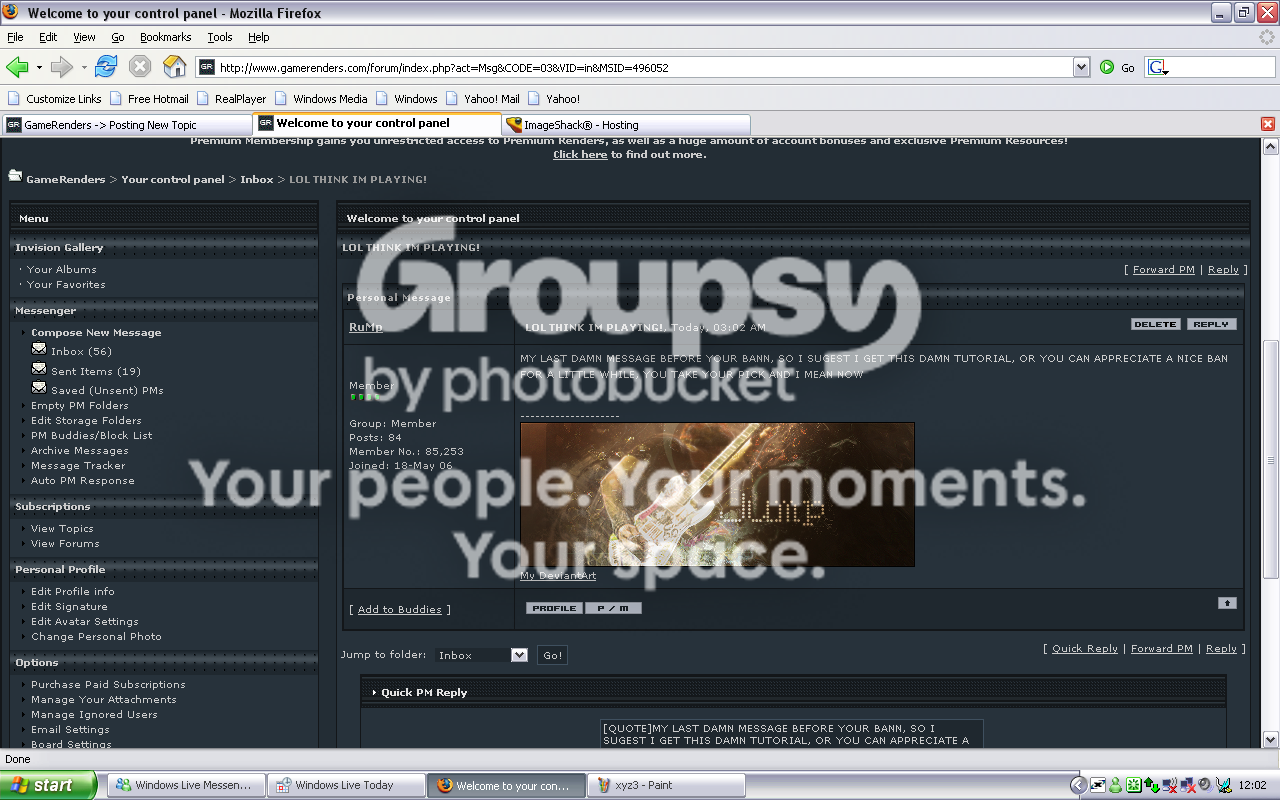Jump to top using the up-arrow icon
1280x800 pixels.
pyautogui.click(x=1227, y=602)
